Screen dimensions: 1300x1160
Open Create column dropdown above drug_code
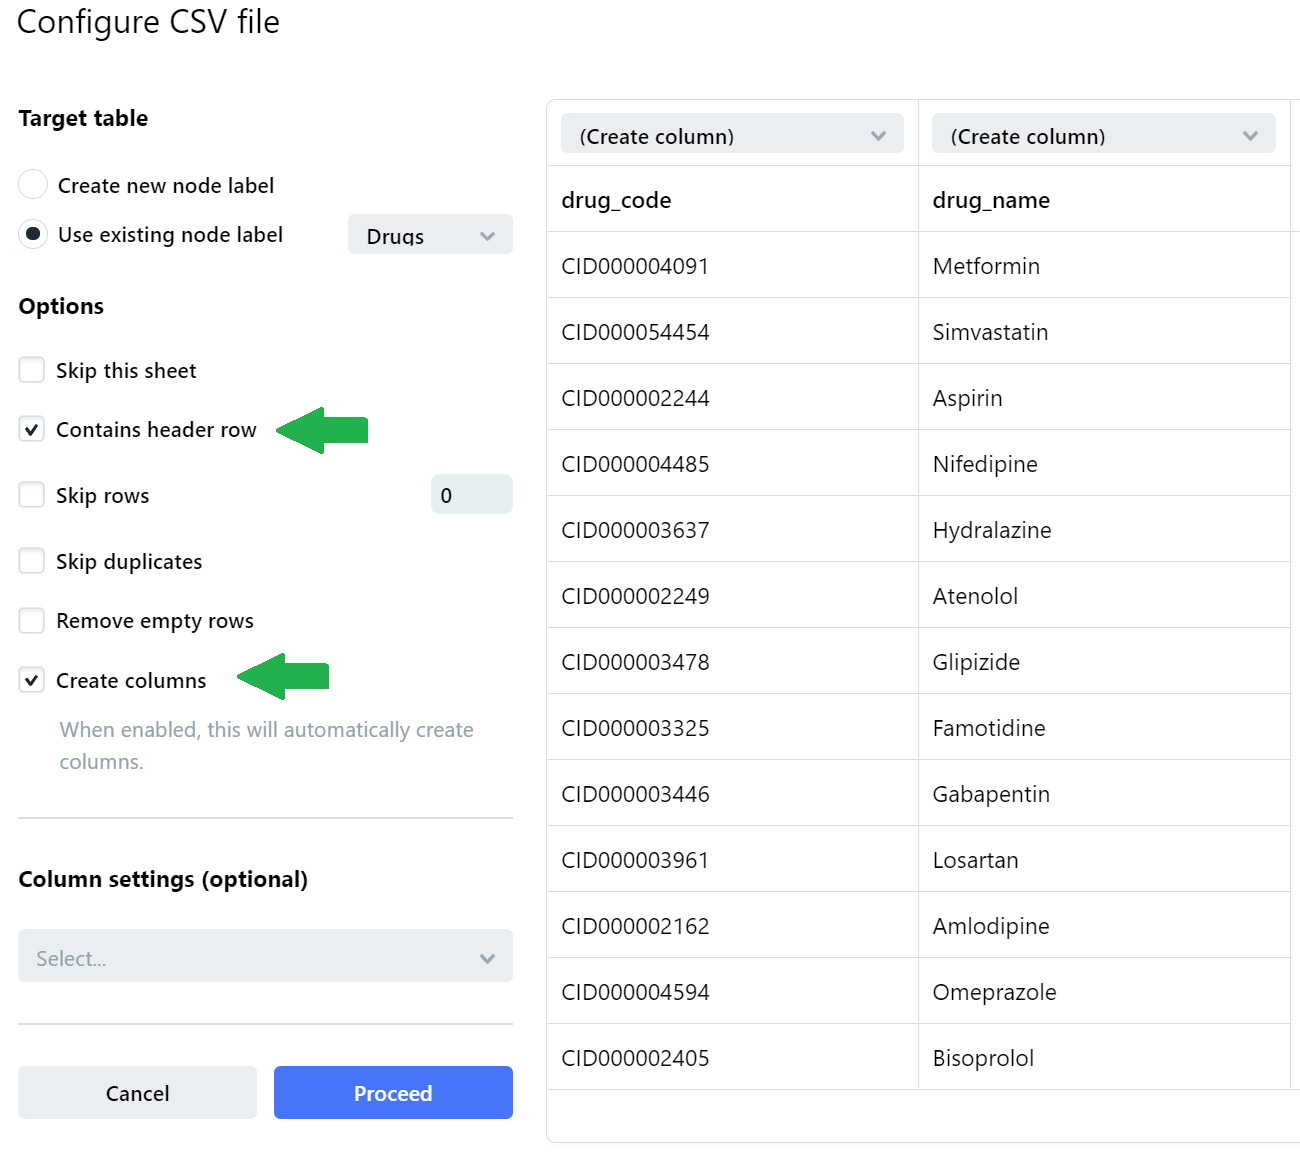732,135
